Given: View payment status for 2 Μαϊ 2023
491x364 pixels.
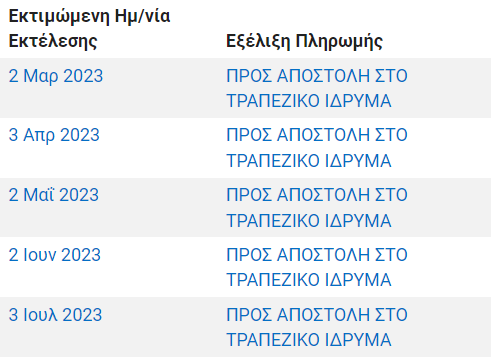Looking at the screenshot, I should [x=317, y=207].
